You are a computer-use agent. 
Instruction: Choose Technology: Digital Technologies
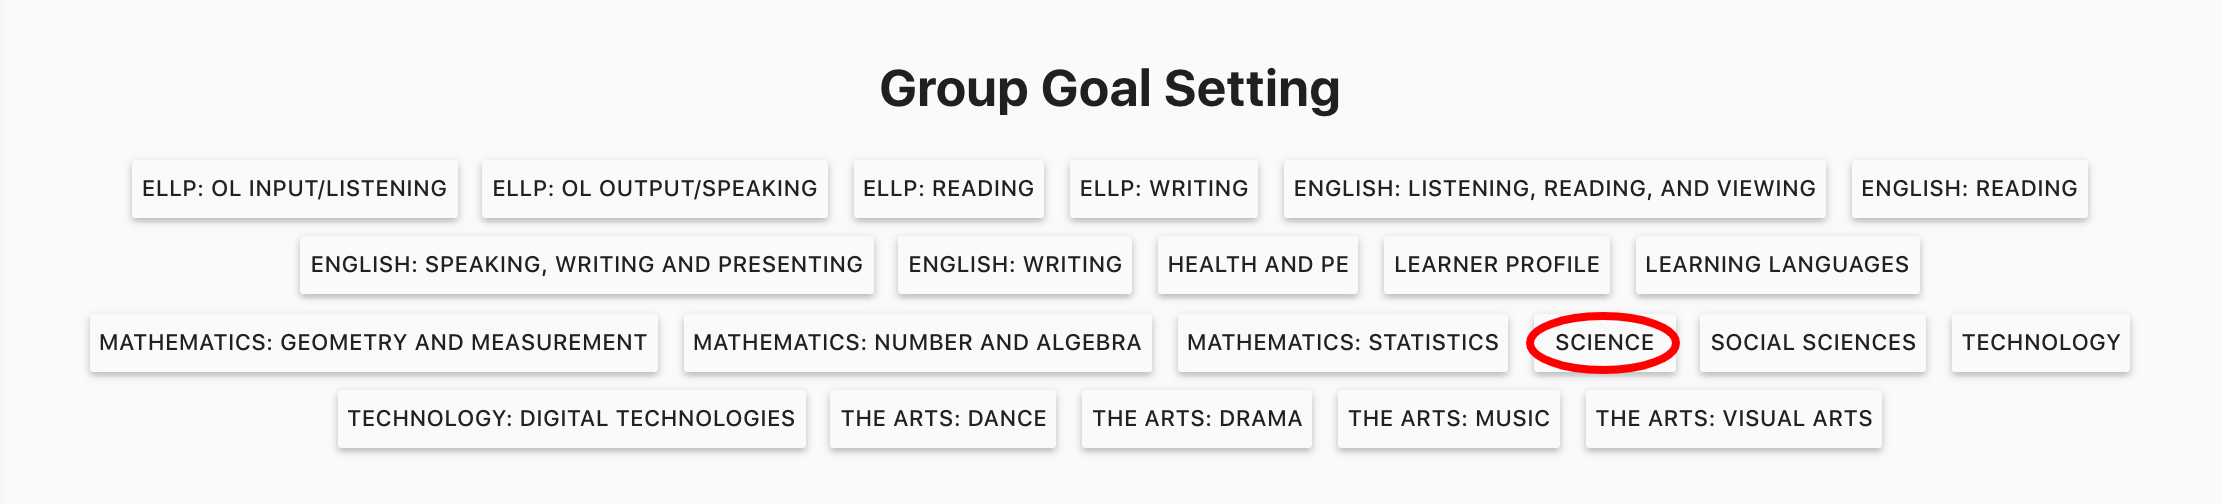[571, 419]
